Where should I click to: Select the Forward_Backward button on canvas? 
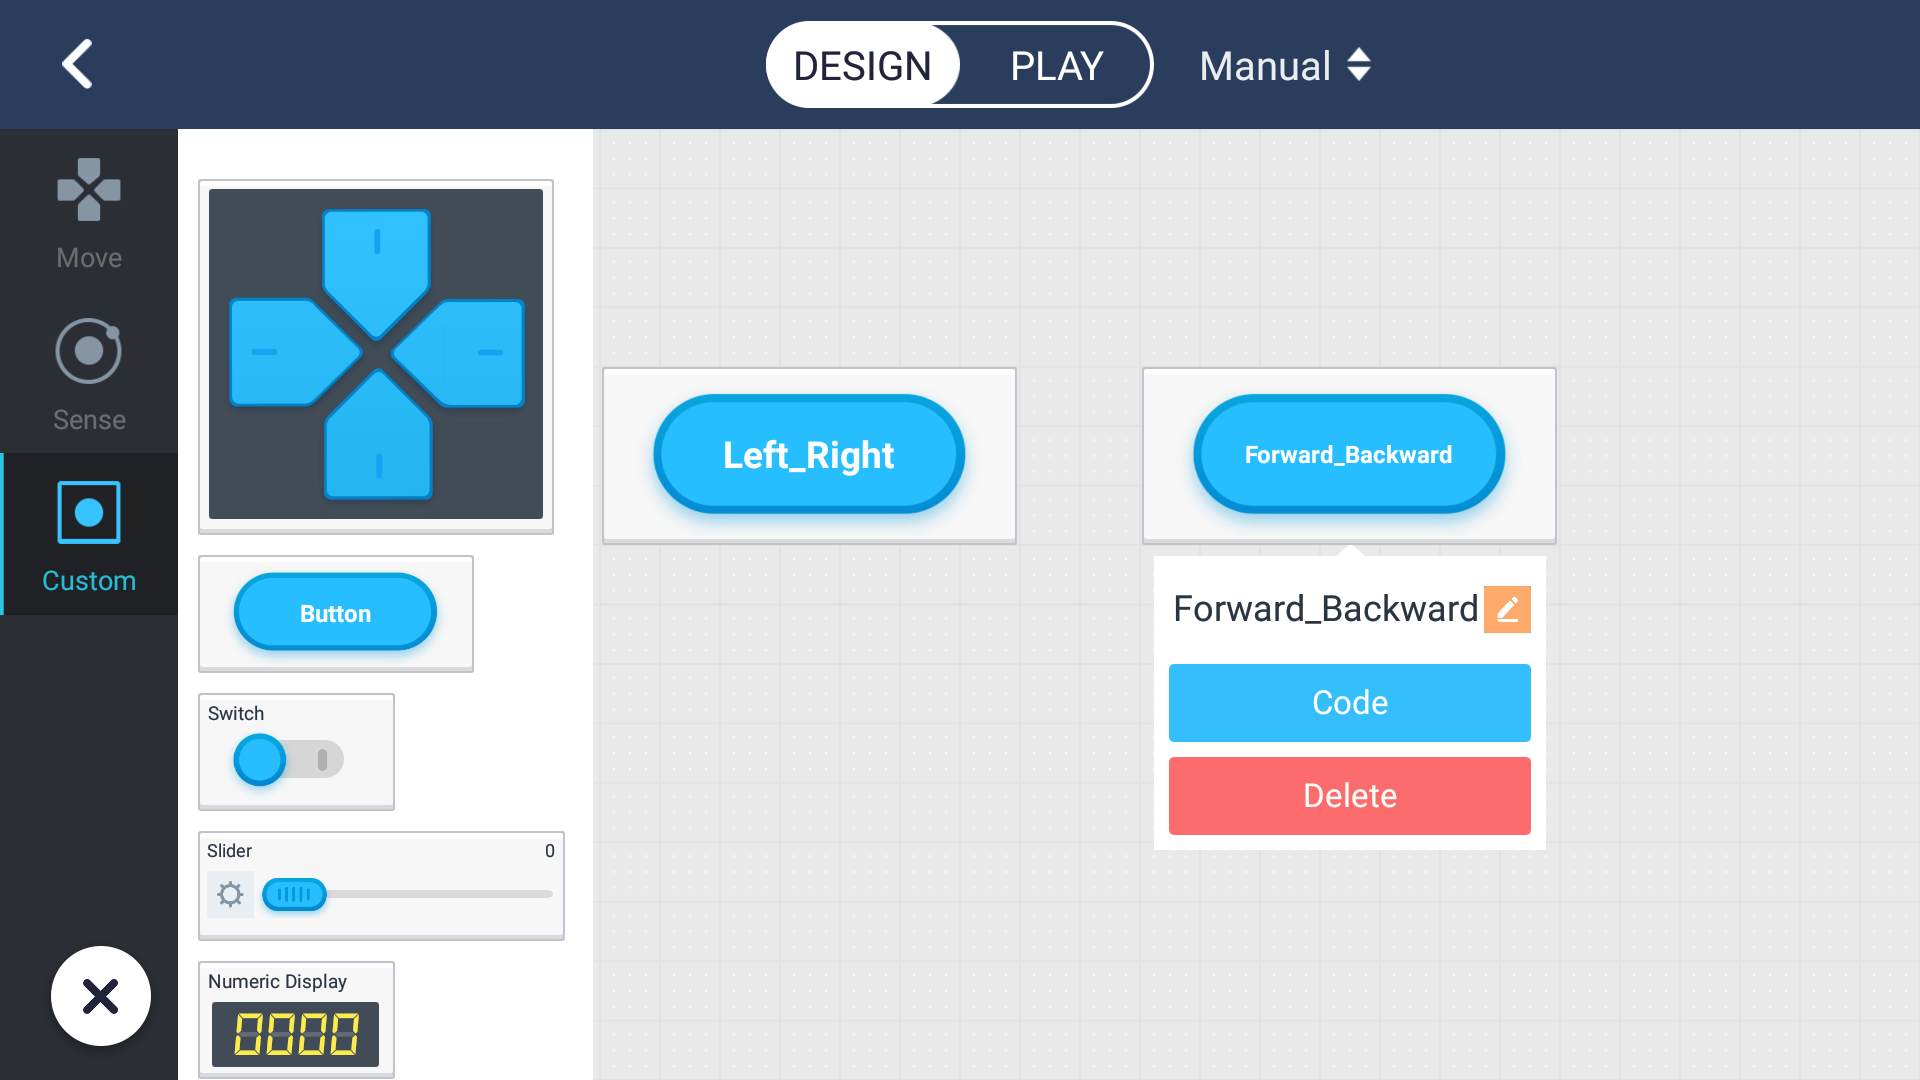[1349, 455]
